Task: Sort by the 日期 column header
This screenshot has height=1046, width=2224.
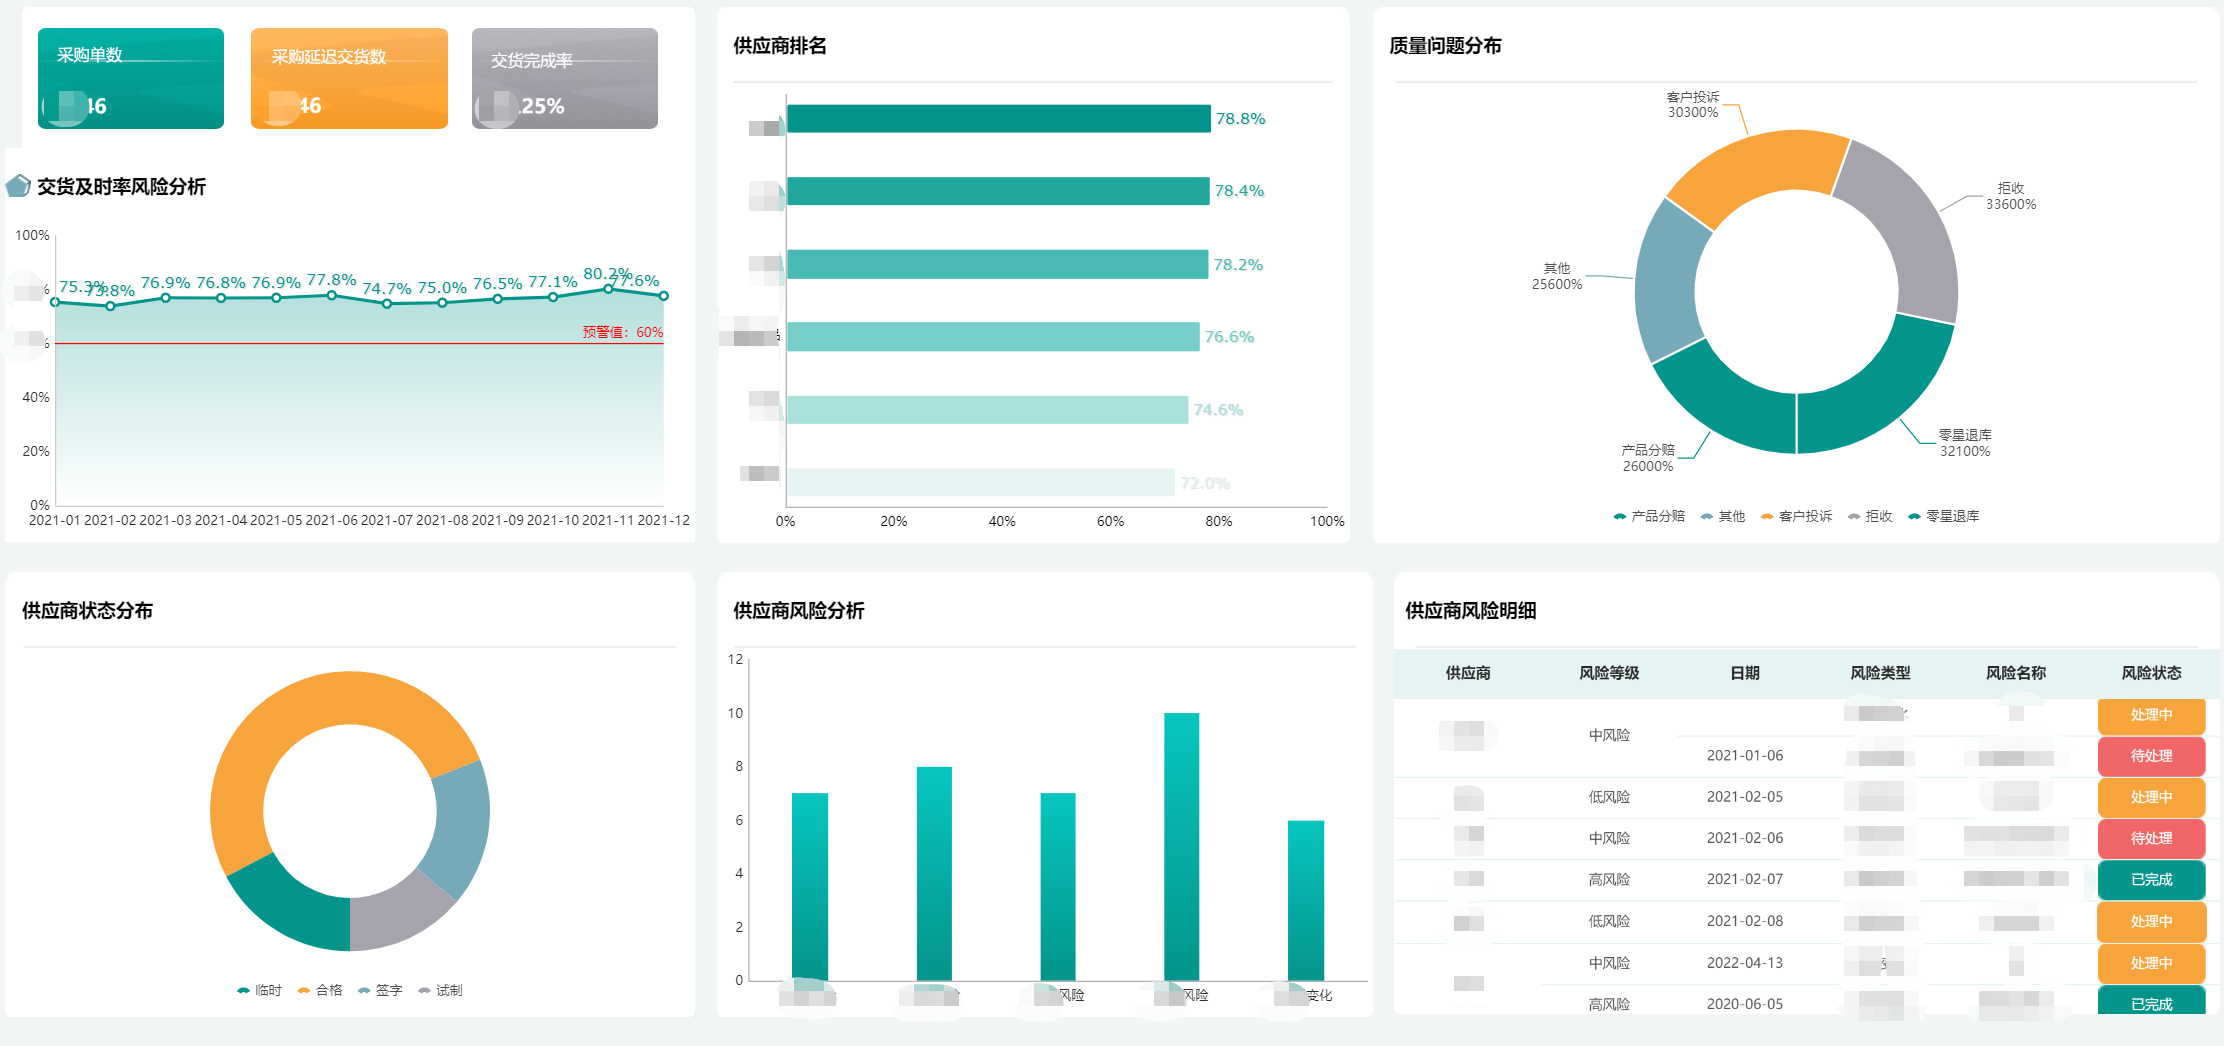Action: pos(1745,673)
